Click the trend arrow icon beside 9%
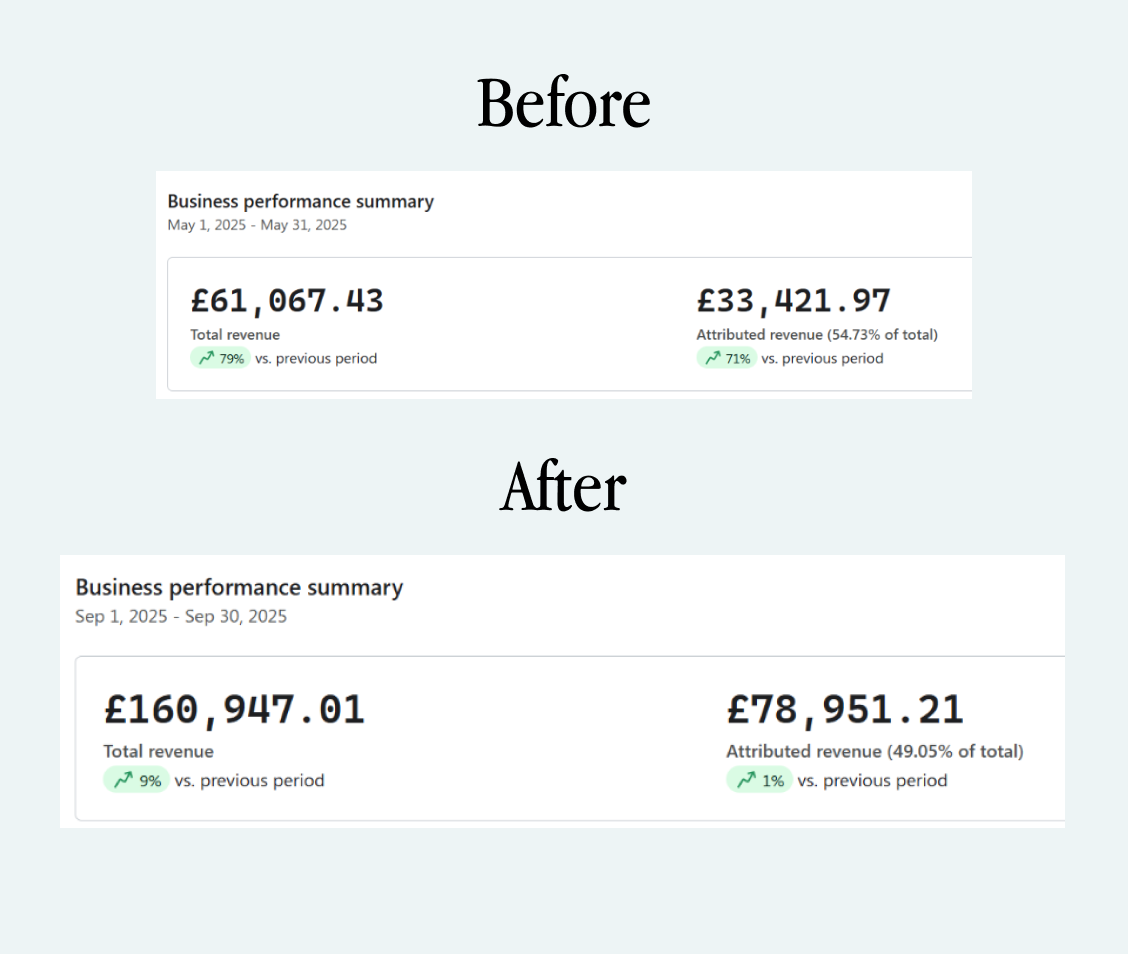The image size is (1128, 954). pos(123,780)
